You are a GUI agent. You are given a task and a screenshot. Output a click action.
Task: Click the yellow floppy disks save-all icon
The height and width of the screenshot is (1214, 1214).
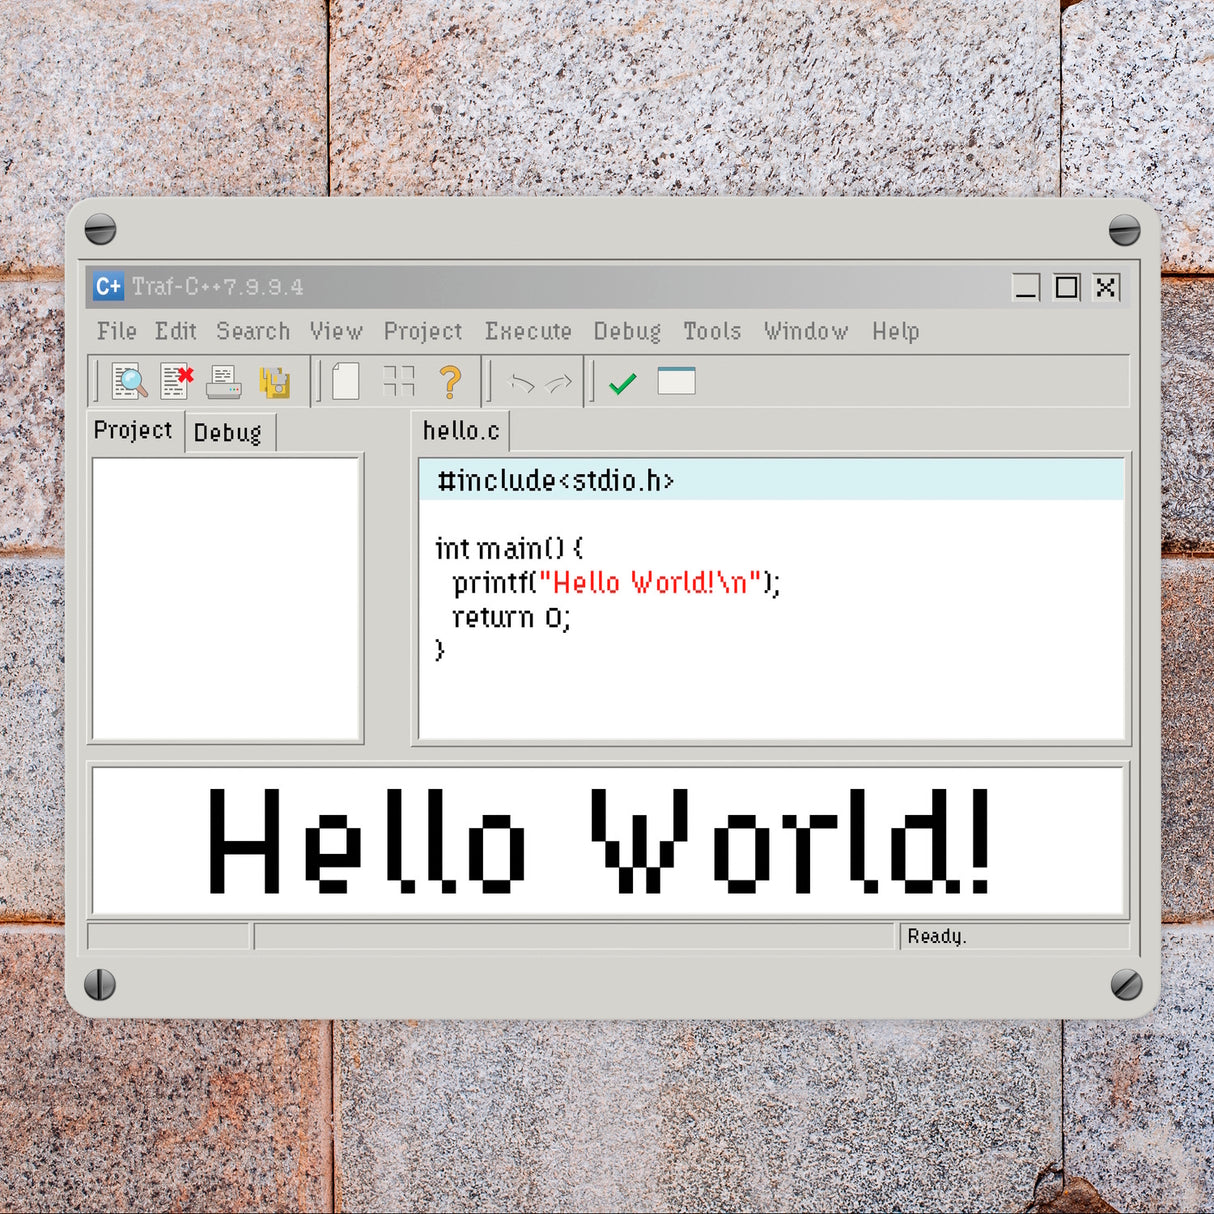click(x=274, y=382)
